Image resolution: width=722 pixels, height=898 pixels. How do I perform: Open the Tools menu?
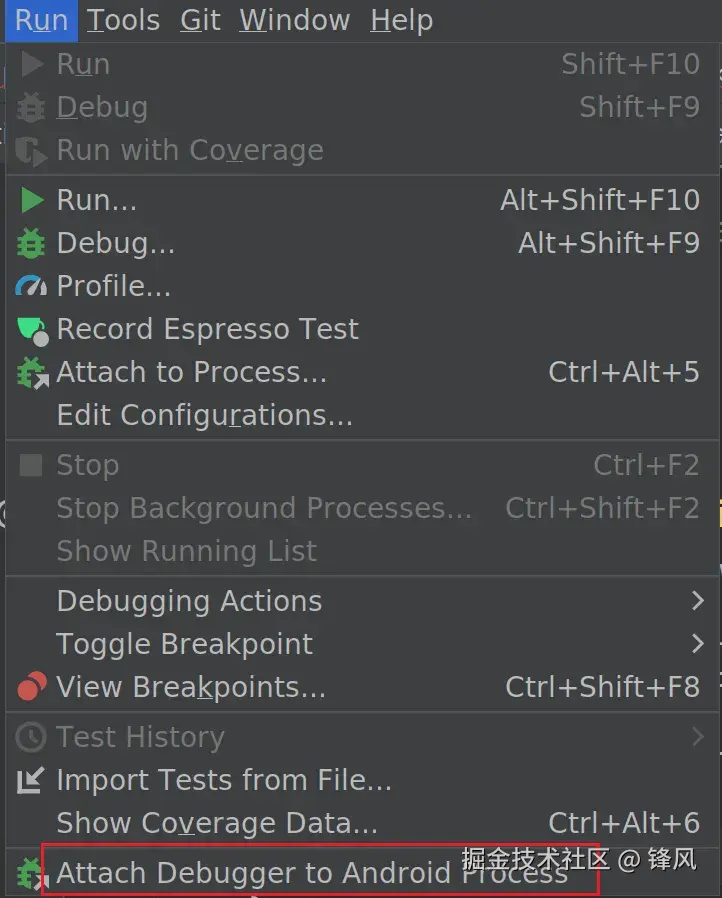click(123, 20)
